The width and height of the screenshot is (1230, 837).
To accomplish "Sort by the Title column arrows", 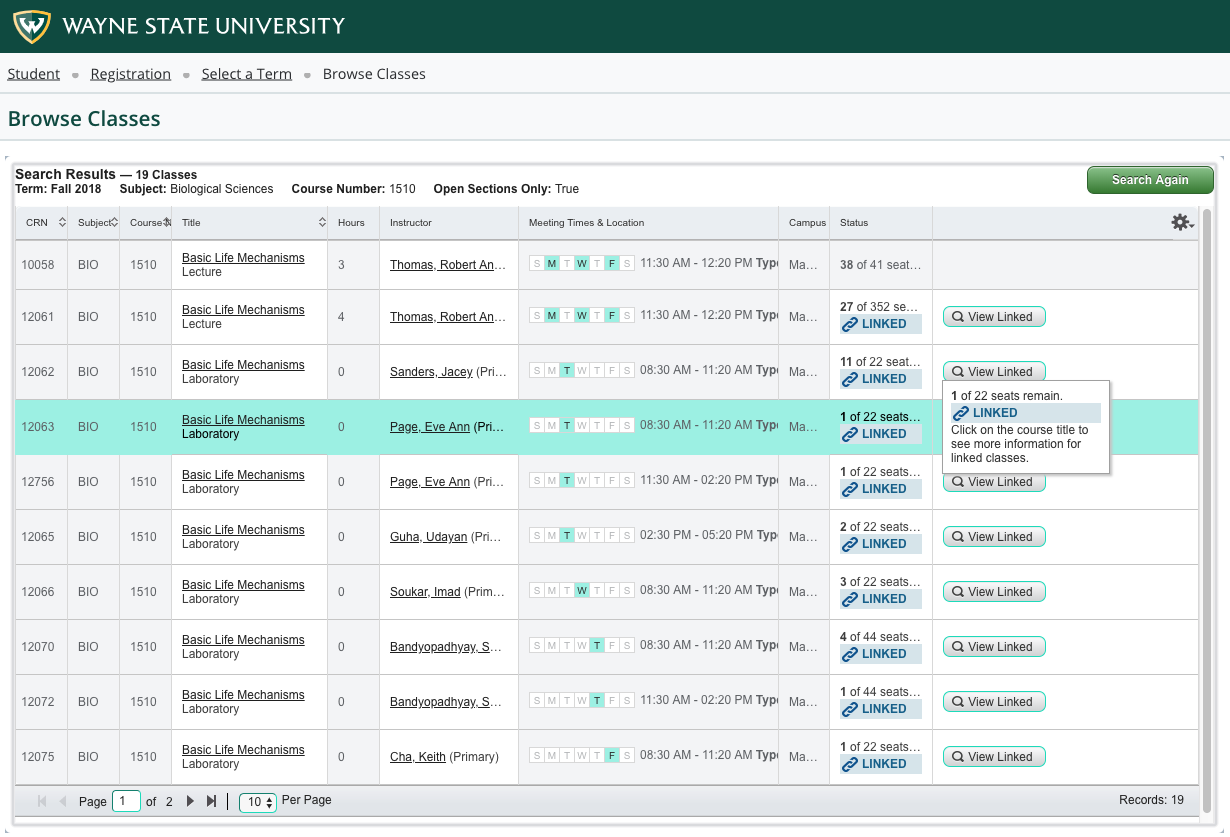I will pyautogui.click(x=322, y=222).
